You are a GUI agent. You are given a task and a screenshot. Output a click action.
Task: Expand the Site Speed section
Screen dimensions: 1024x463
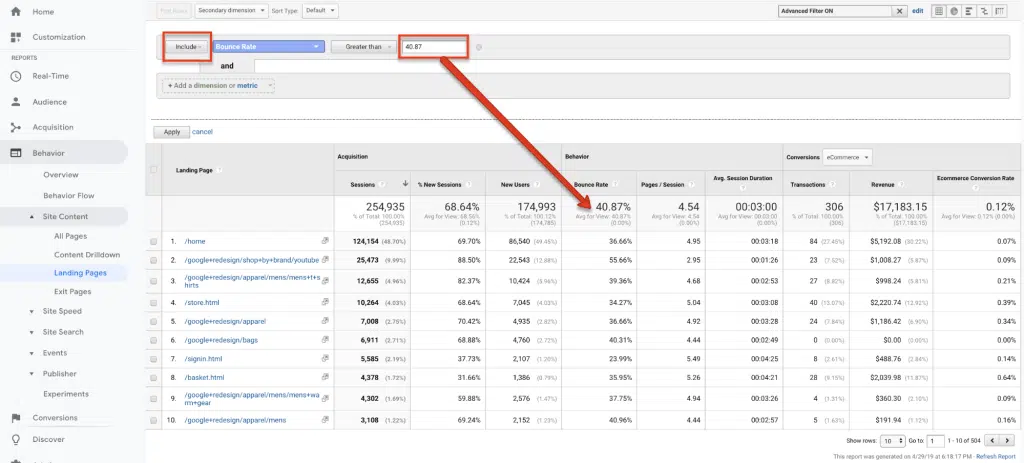point(32,311)
